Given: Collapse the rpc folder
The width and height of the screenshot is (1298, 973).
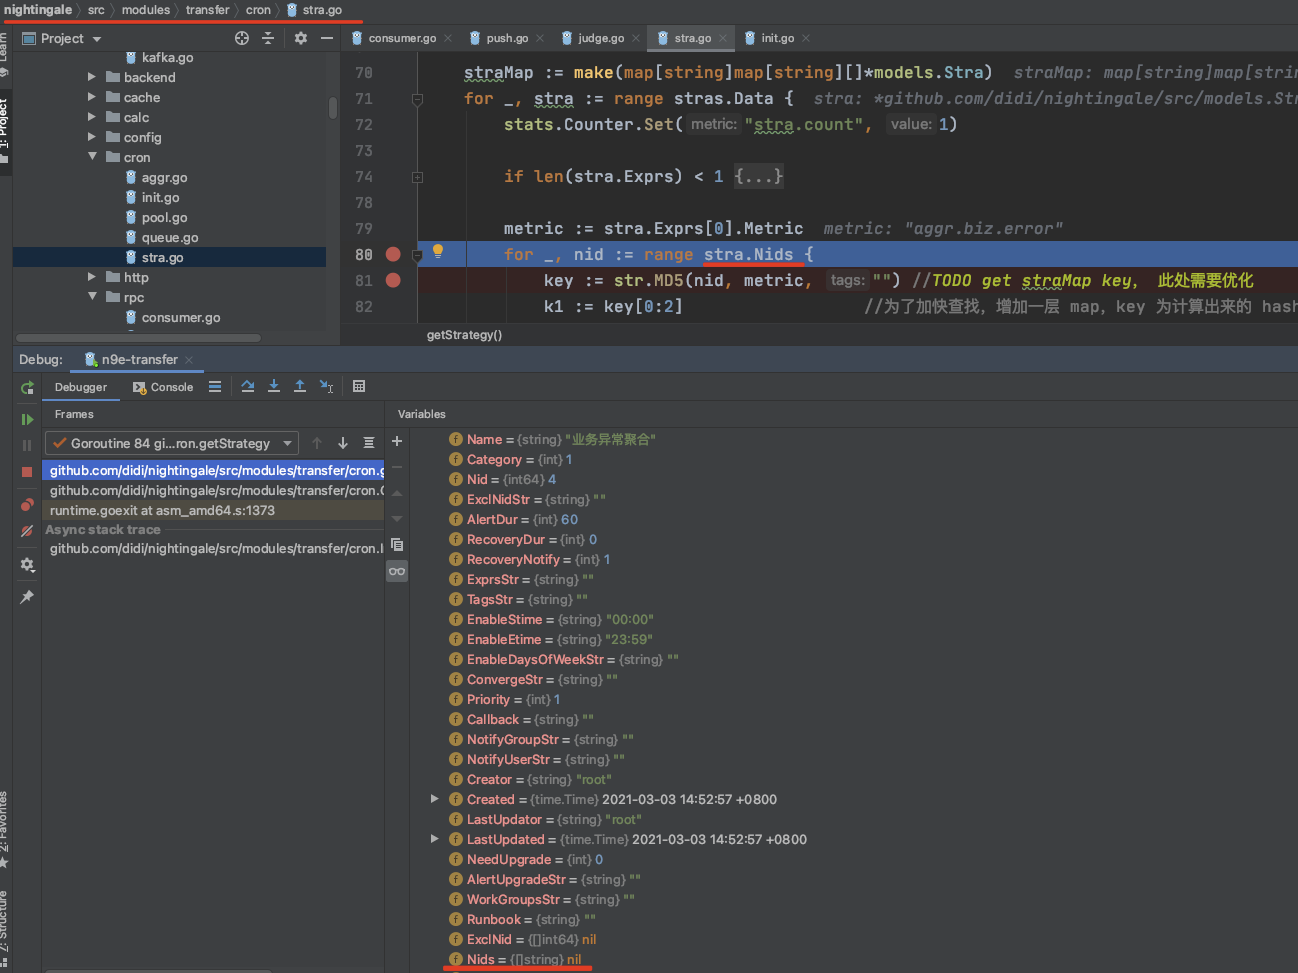Looking at the screenshot, I should click(92, 297).
